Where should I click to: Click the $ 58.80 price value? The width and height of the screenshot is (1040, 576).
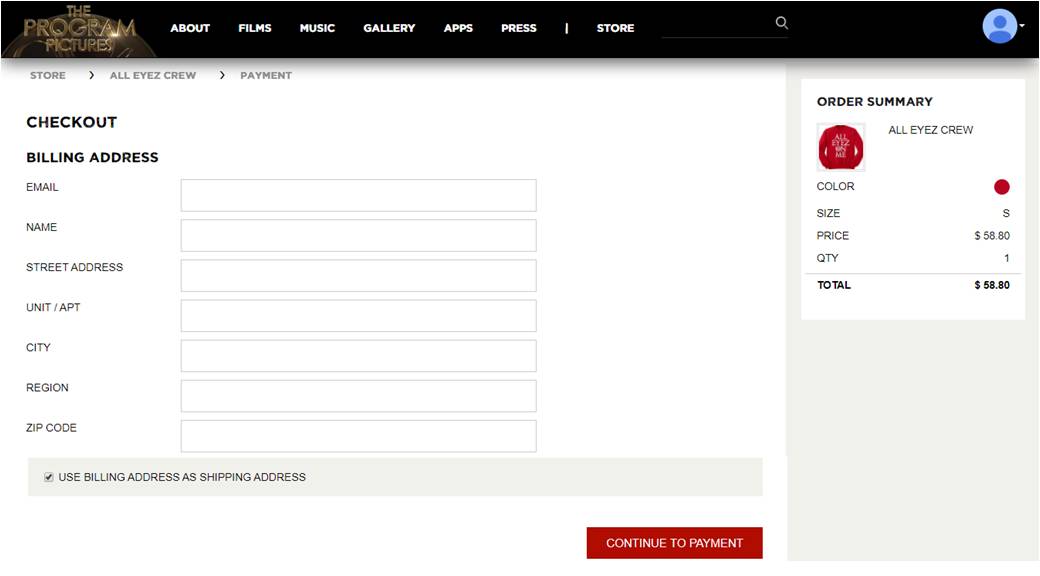click(x=992, y=236)
